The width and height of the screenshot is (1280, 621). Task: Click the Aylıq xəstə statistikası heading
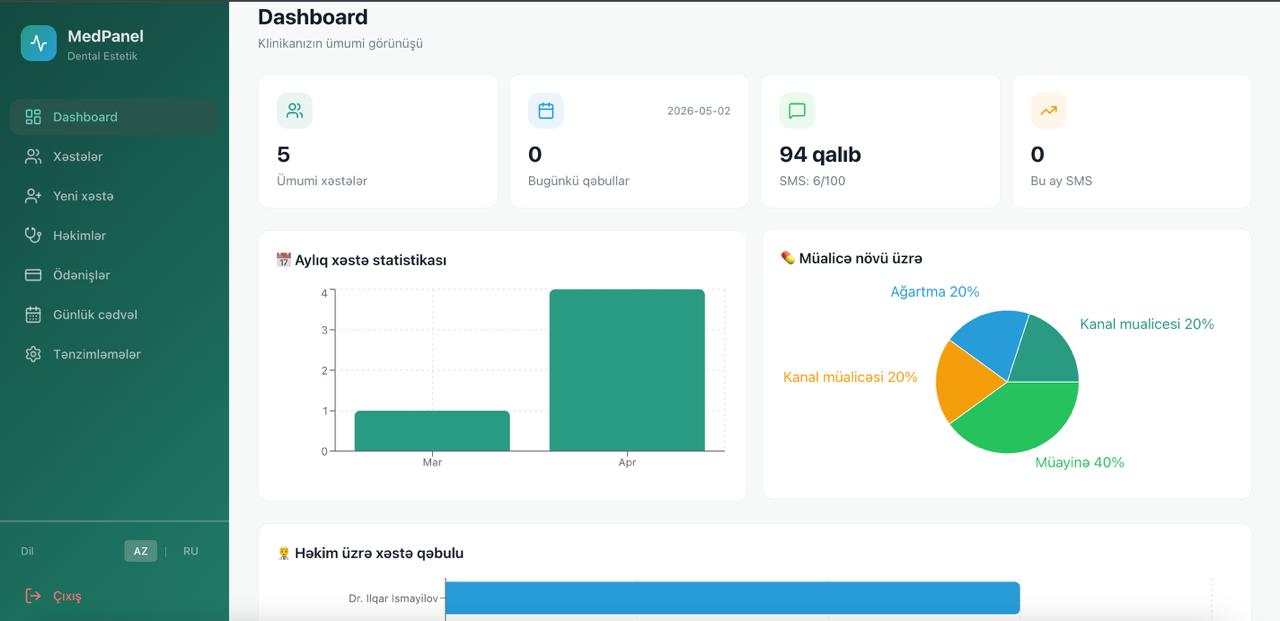(370, 260)
